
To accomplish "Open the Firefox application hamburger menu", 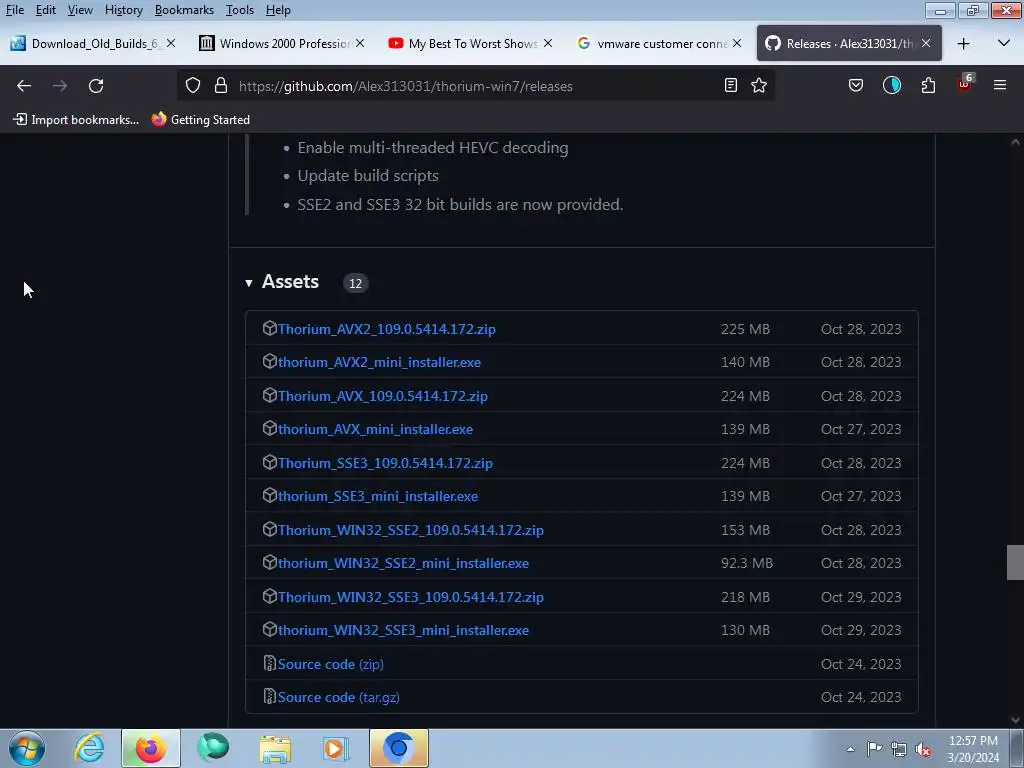I will [1000, 86].
